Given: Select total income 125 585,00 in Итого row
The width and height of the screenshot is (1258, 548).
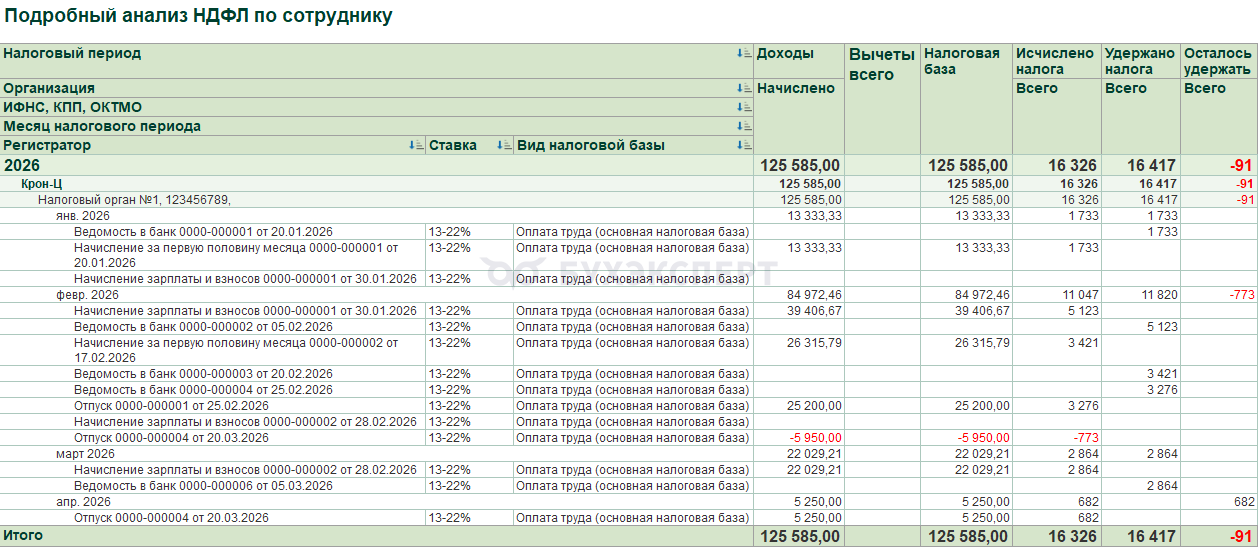Looking at the screenshot, I should click(801, 537).
